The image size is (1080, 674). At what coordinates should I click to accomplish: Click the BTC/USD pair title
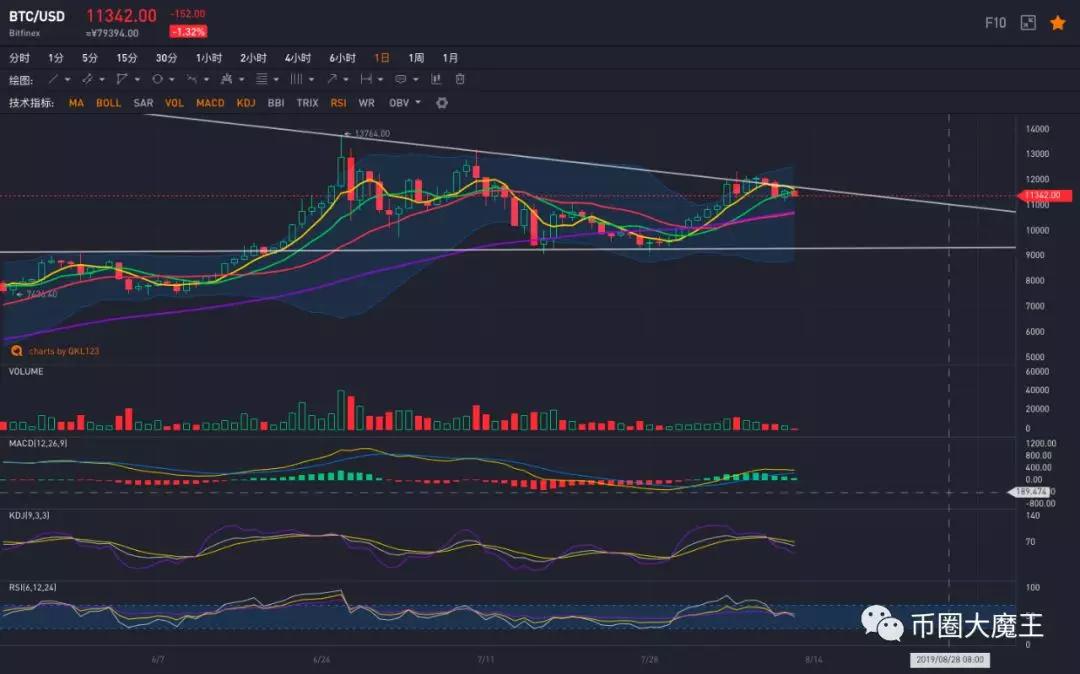coord(37,16)
